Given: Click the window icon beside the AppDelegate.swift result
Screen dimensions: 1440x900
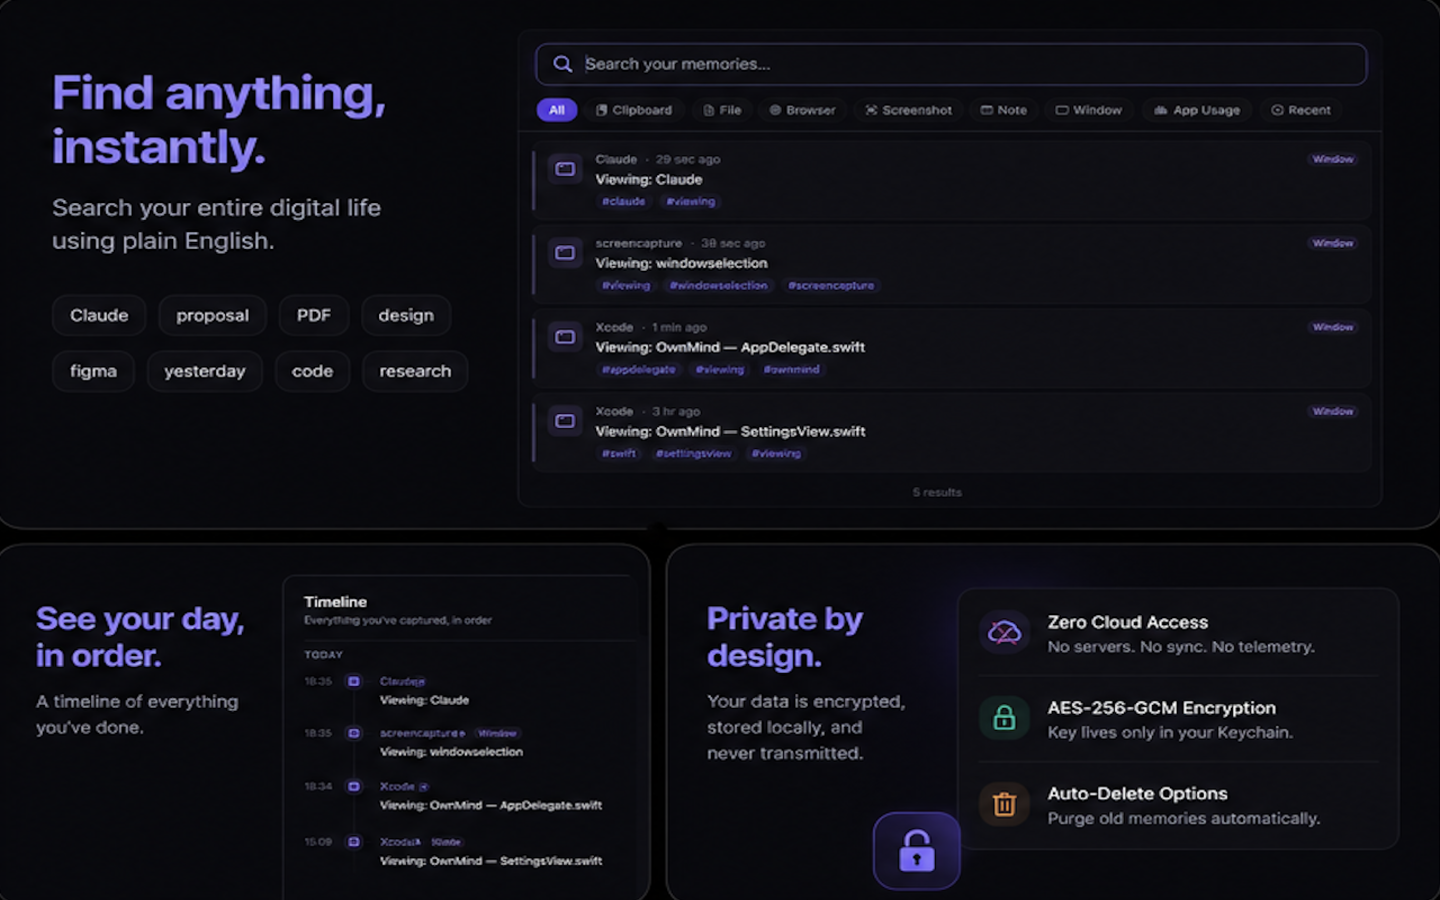Looking at the screenshot, I should click(x=565, y=337).
